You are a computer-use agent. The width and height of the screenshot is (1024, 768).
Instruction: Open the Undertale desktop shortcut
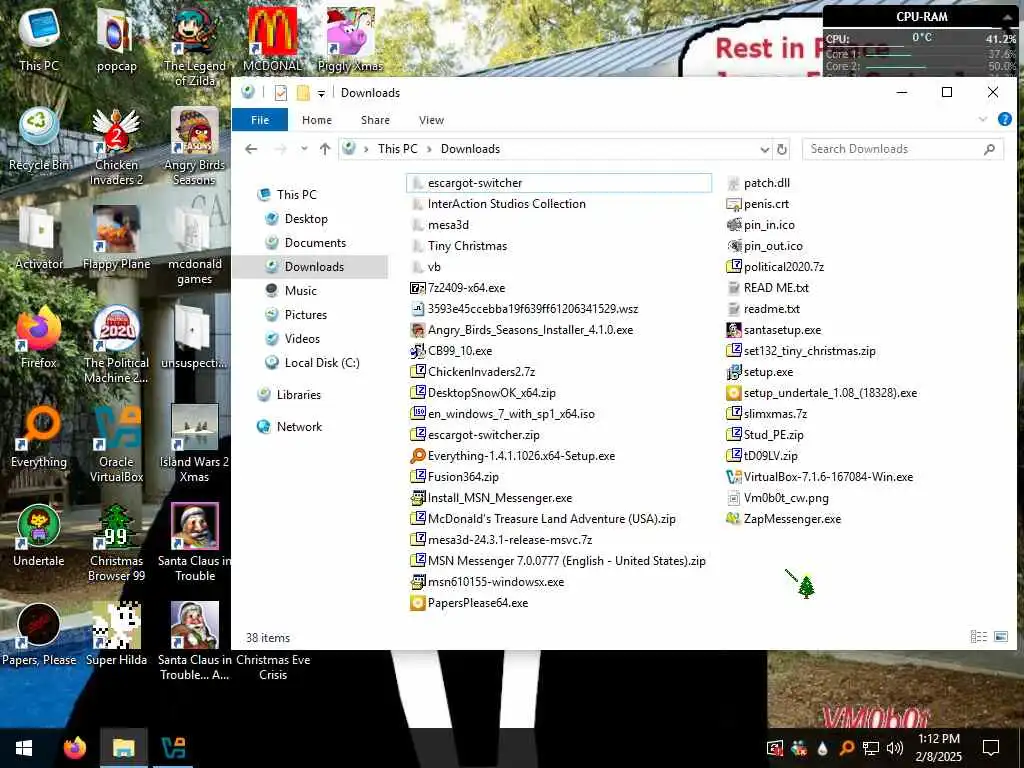click(x=39, y=536)
